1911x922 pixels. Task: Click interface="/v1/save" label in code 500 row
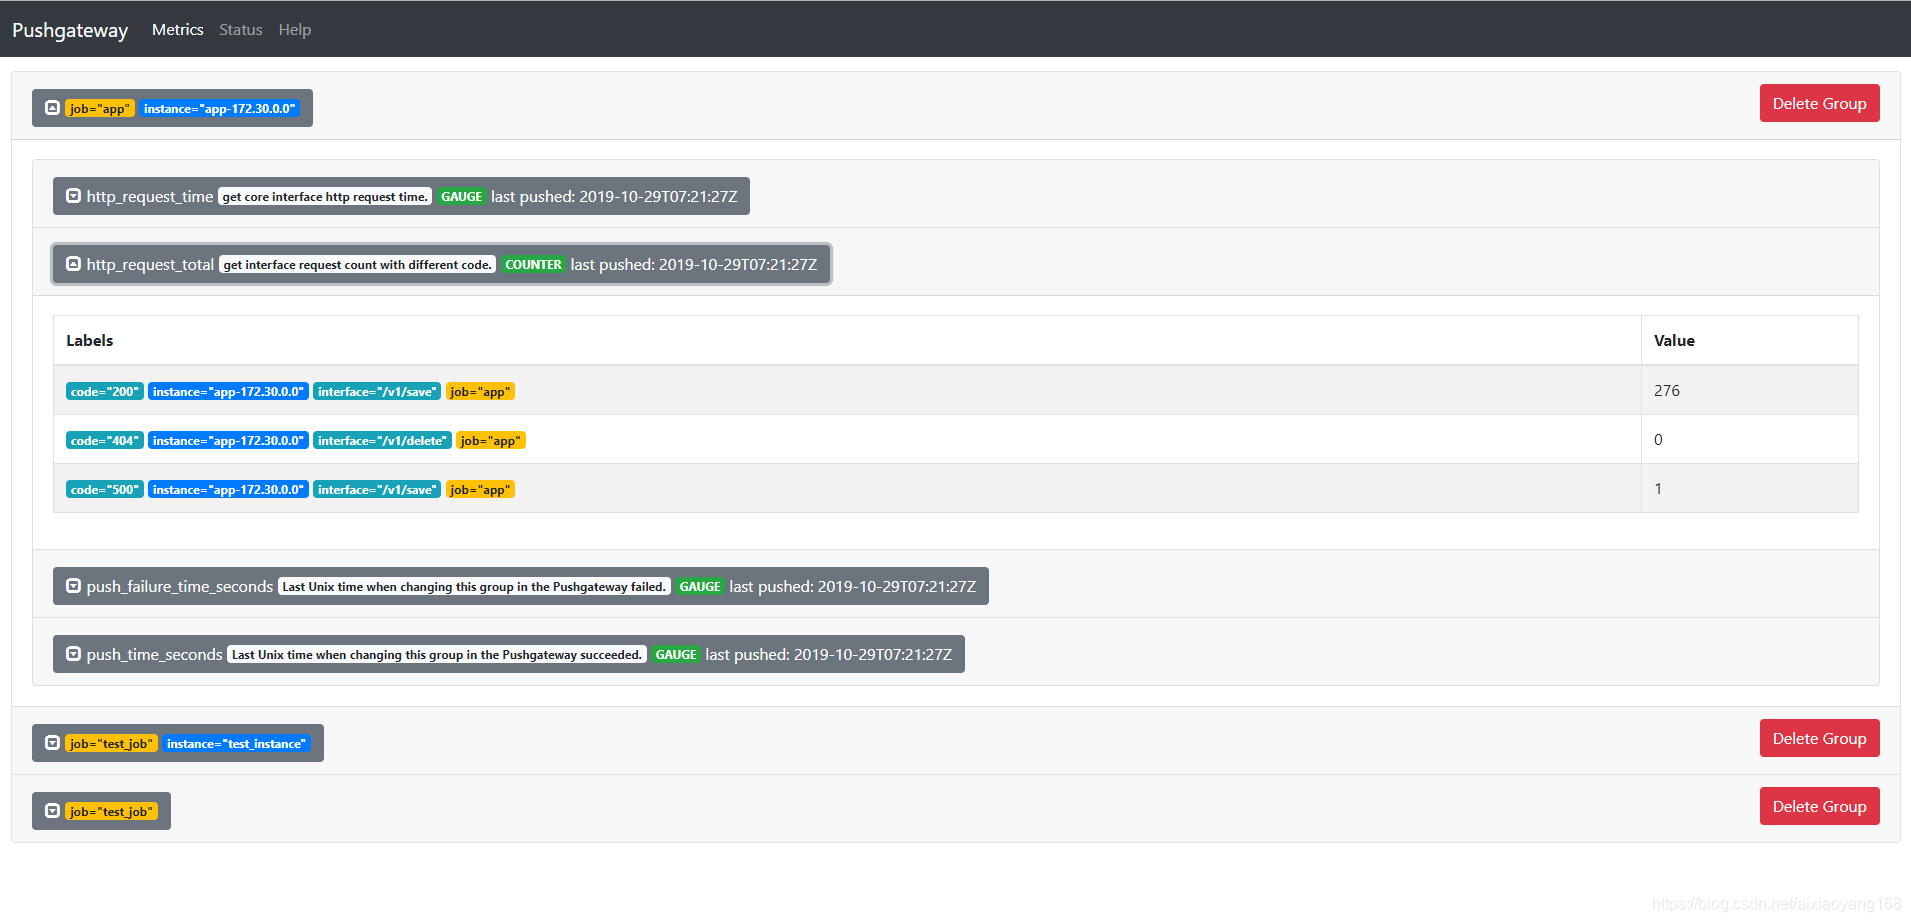coord(377,490)
